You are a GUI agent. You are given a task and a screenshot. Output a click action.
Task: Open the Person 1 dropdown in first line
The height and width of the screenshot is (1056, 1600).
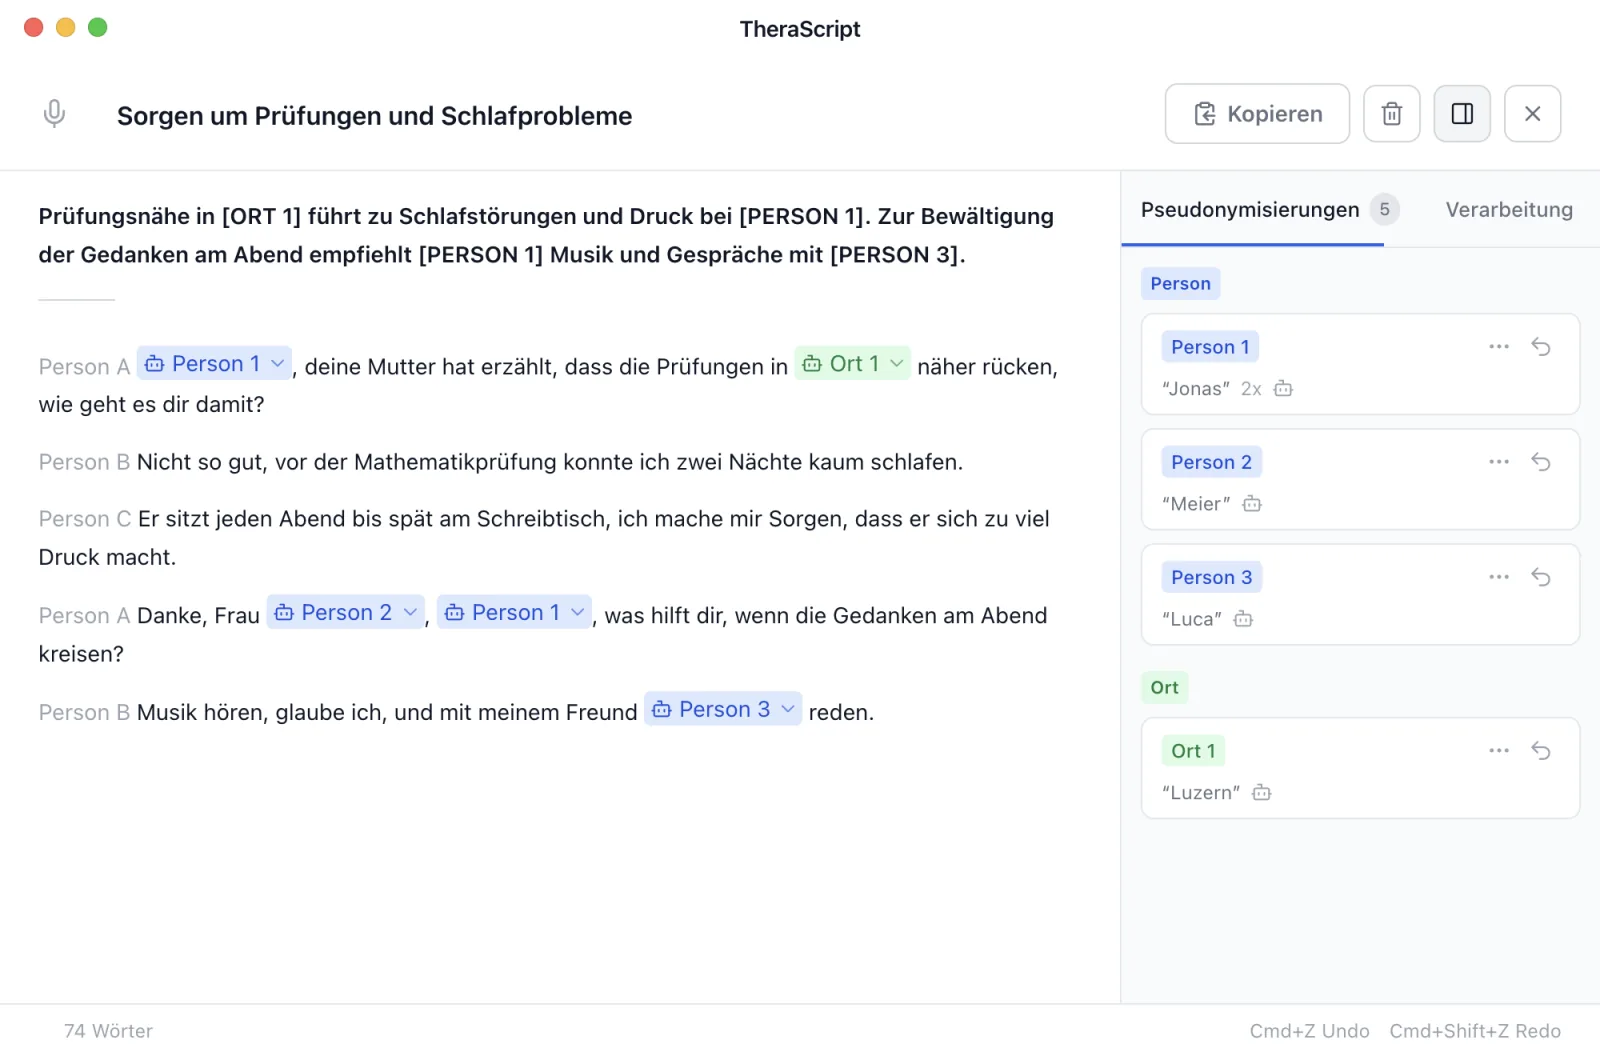point(215,364)
